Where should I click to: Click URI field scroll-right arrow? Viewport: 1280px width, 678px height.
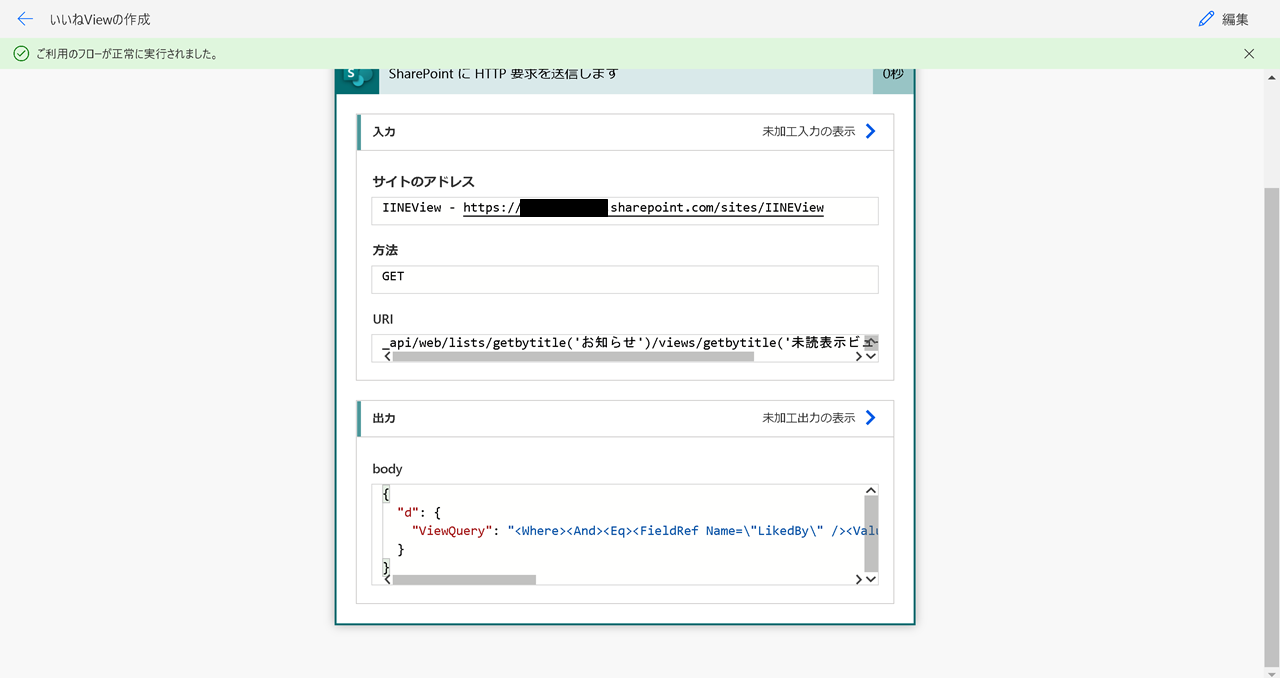pos(858,356)
